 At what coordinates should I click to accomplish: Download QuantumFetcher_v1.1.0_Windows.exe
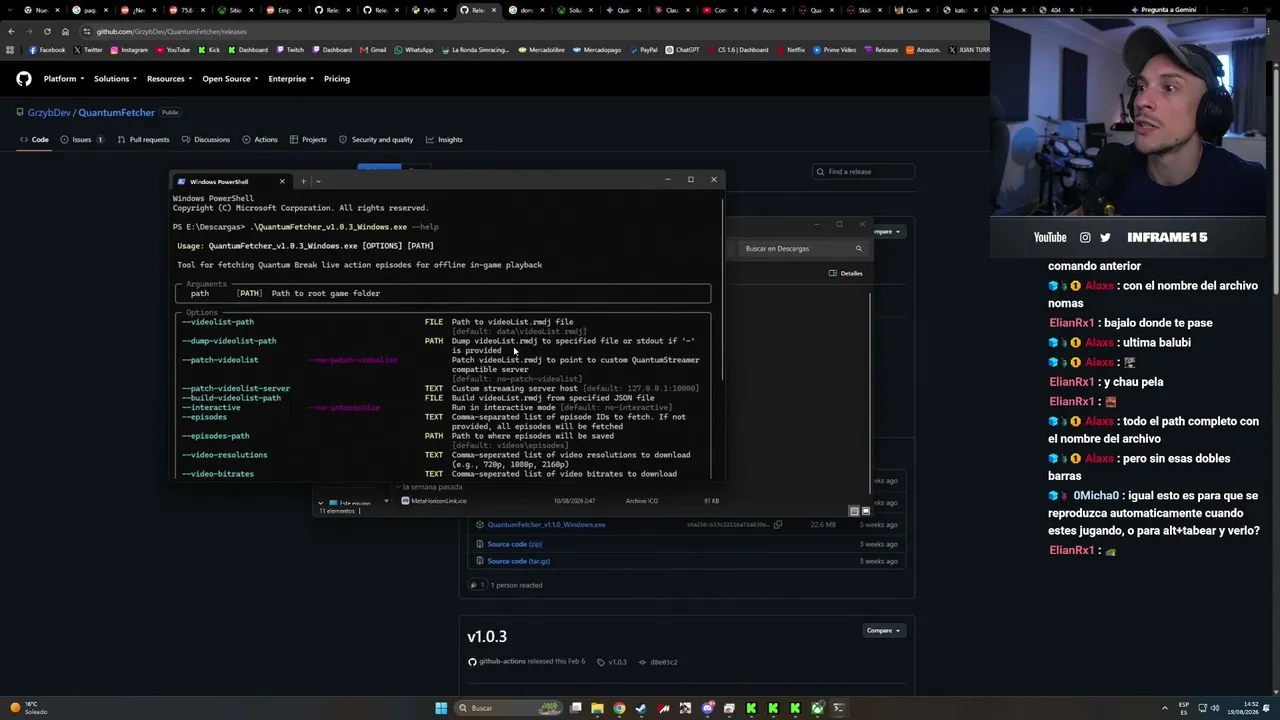point(546,524)
